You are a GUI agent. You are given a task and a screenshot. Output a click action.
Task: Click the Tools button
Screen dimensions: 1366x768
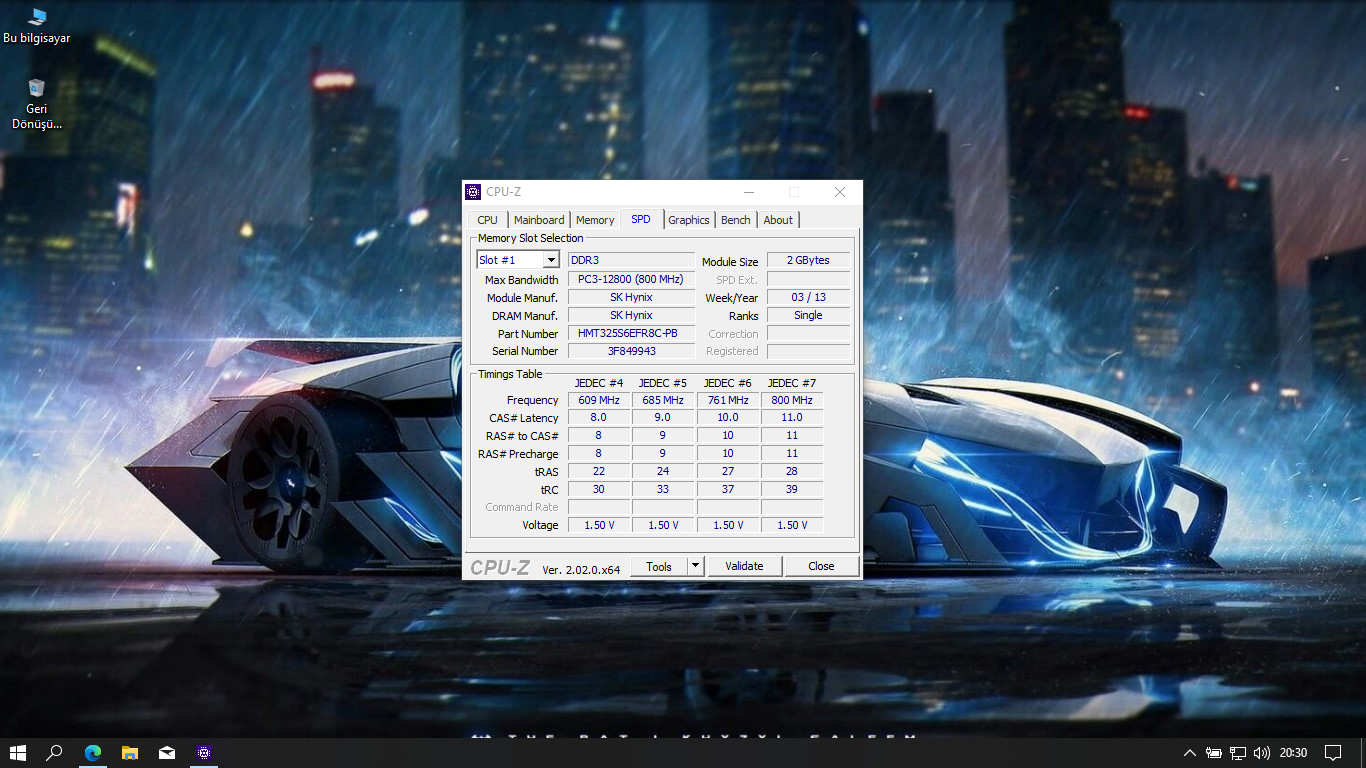coord(659,566)
